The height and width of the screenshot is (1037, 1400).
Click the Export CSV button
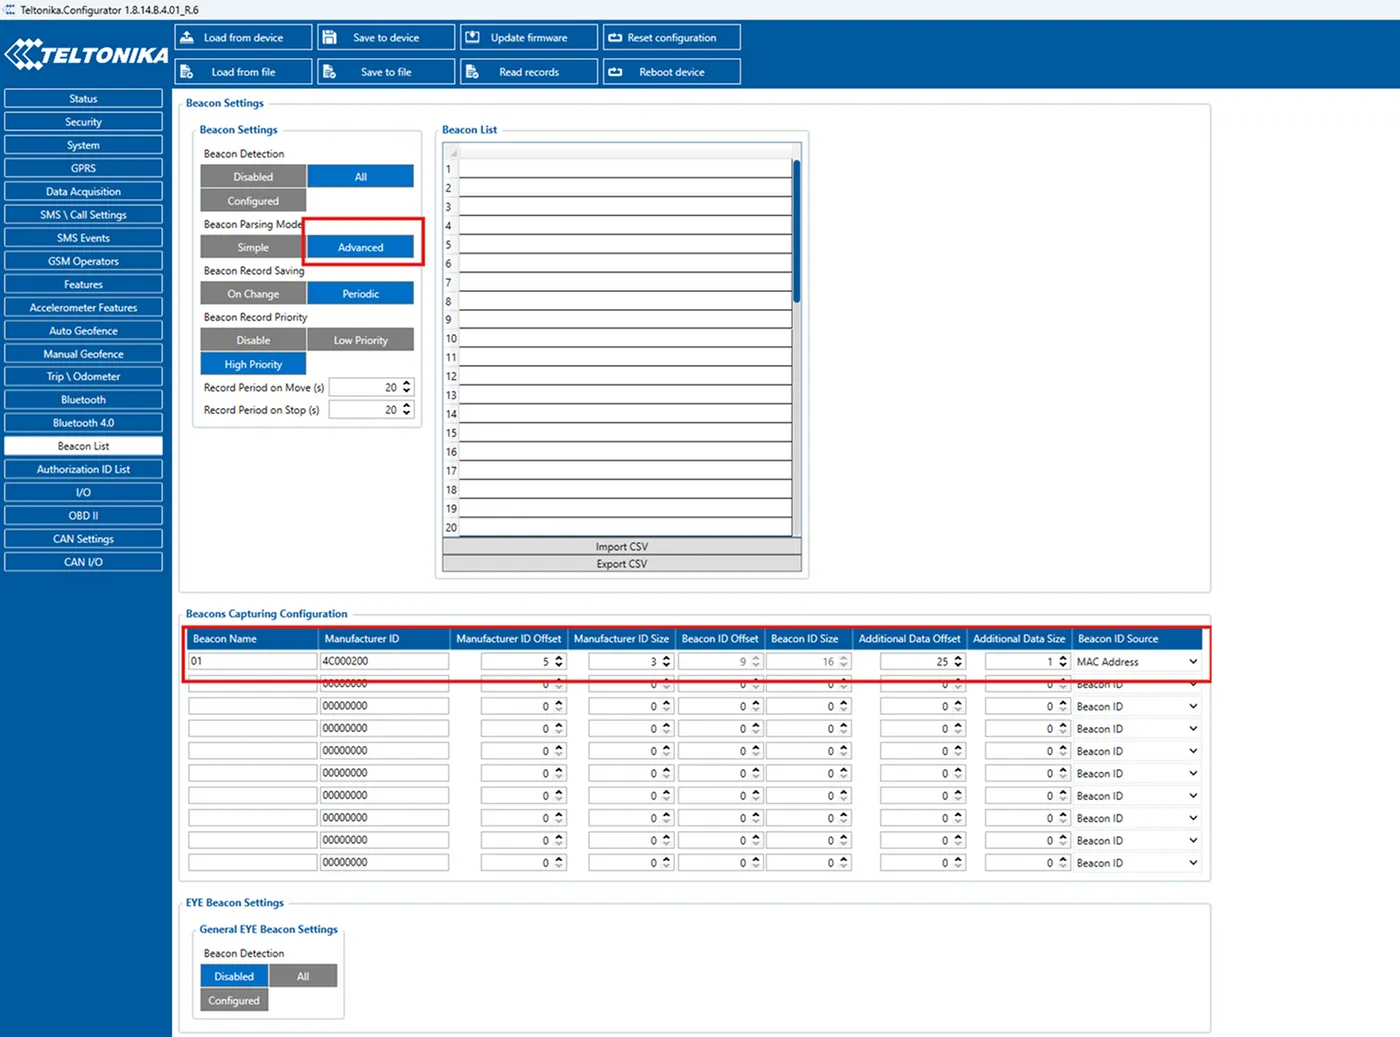tap(622, 563)
